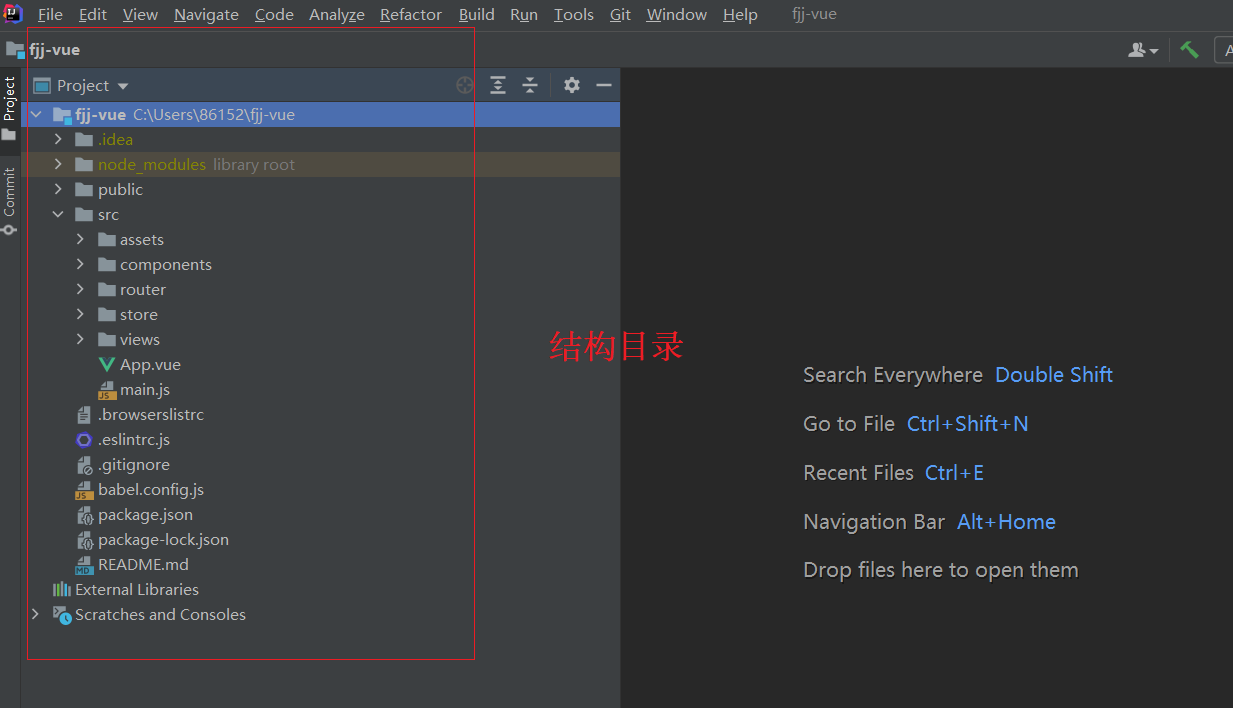
Task: Expand the store folder
Action: pos(80,315)
